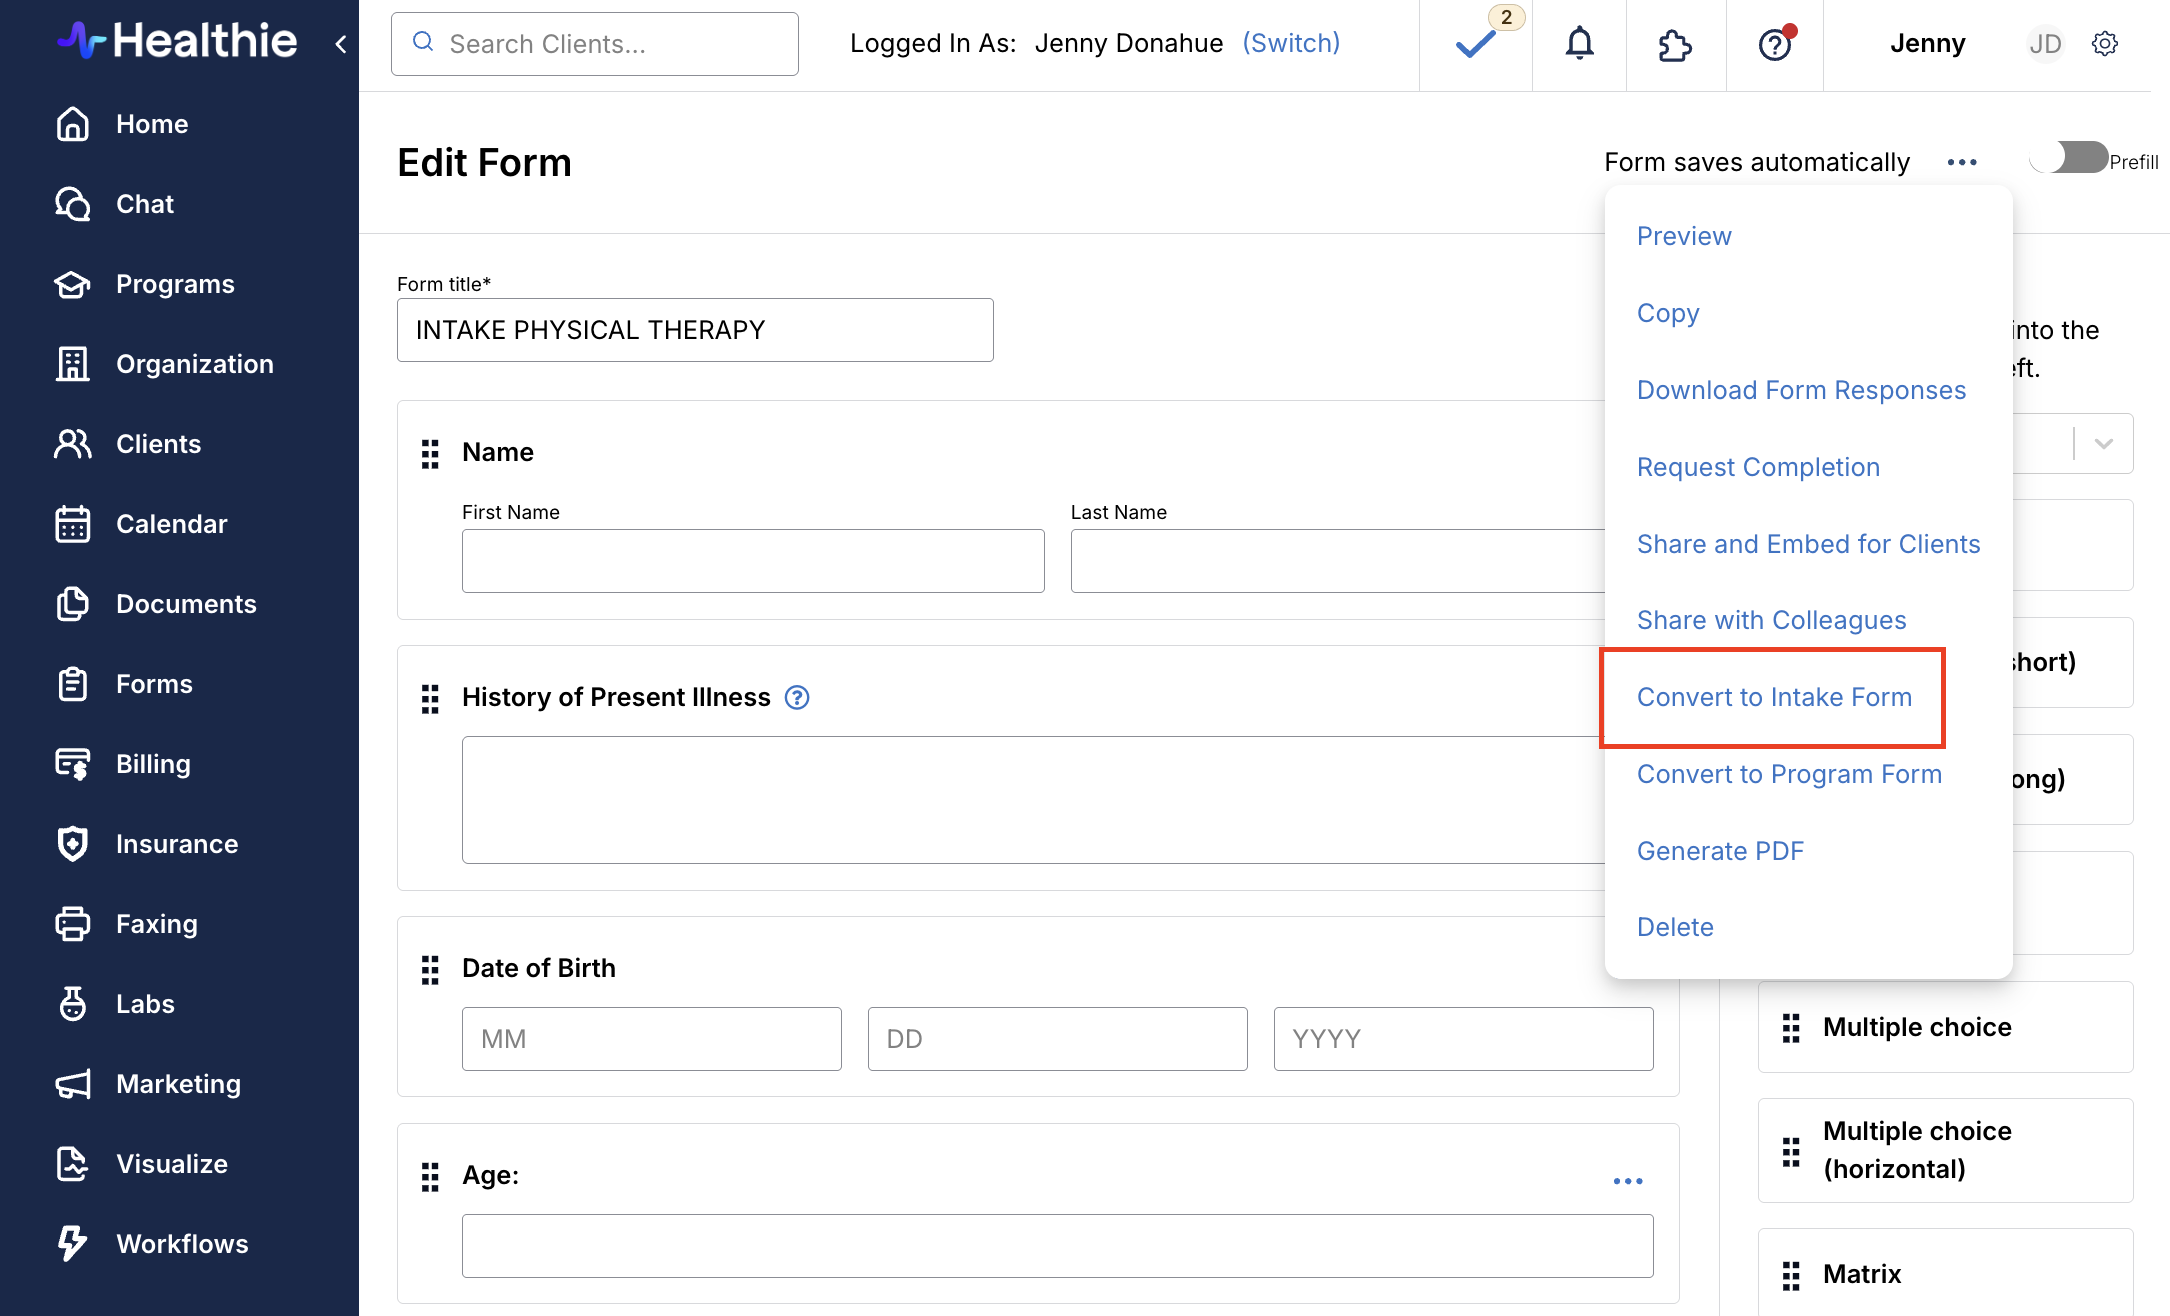2170x1316 pixels.
Task: Click the Switch user link
Action: 1290,43
